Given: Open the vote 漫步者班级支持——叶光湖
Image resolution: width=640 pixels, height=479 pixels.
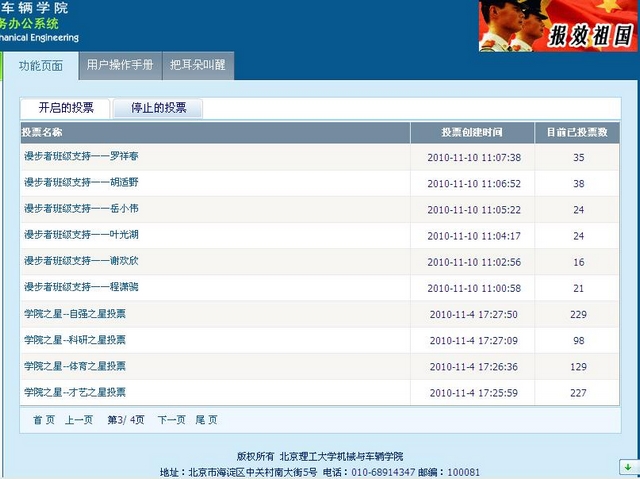Looking at the screenshot, I should click(x=81, y=235).
